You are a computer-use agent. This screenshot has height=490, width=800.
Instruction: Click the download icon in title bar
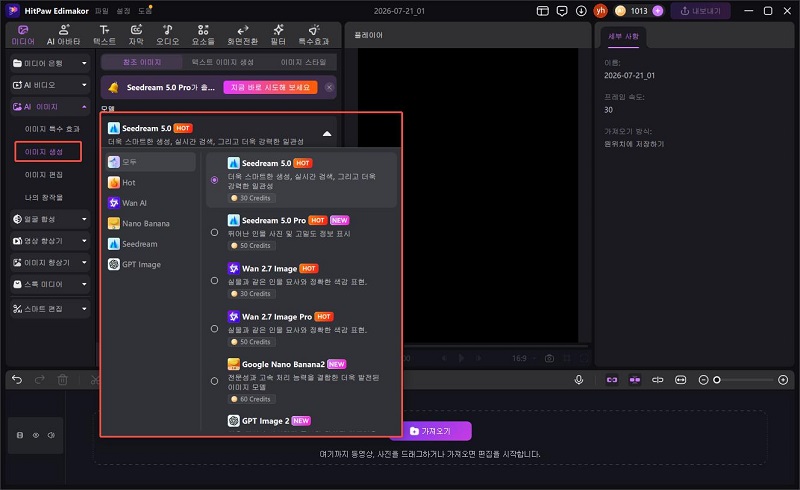coord(581,11)
